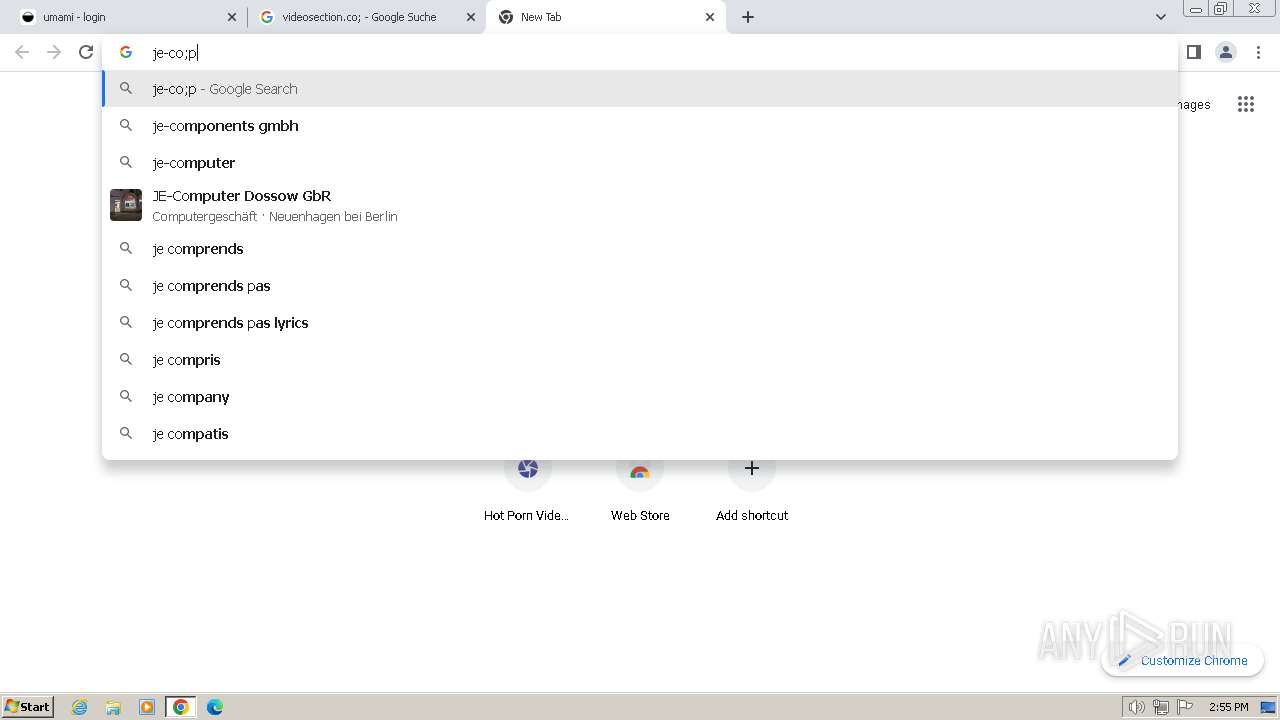Click the JE-Computer Dossow GbR thumbnail

pyautogui.click(x=126, y=205)
